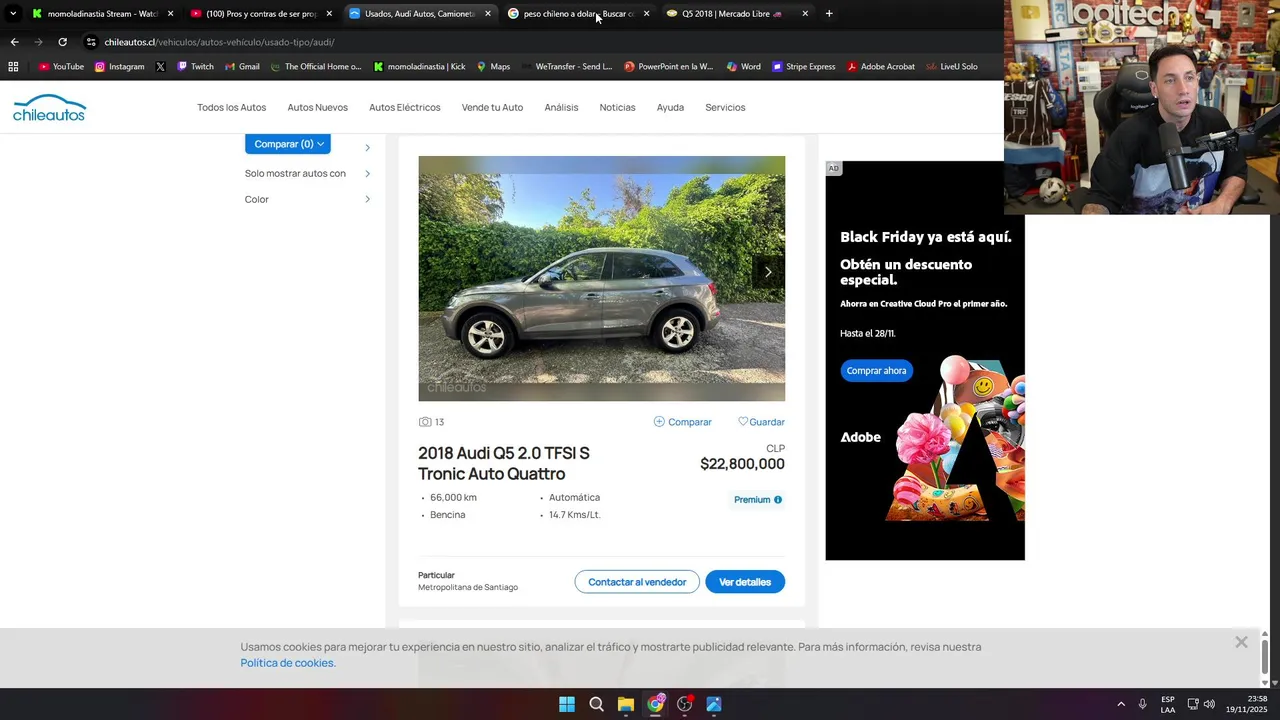The image size is (1280, 720).
Task: Open the Adobe Acrobat bookmark
Action: point(881,67)
